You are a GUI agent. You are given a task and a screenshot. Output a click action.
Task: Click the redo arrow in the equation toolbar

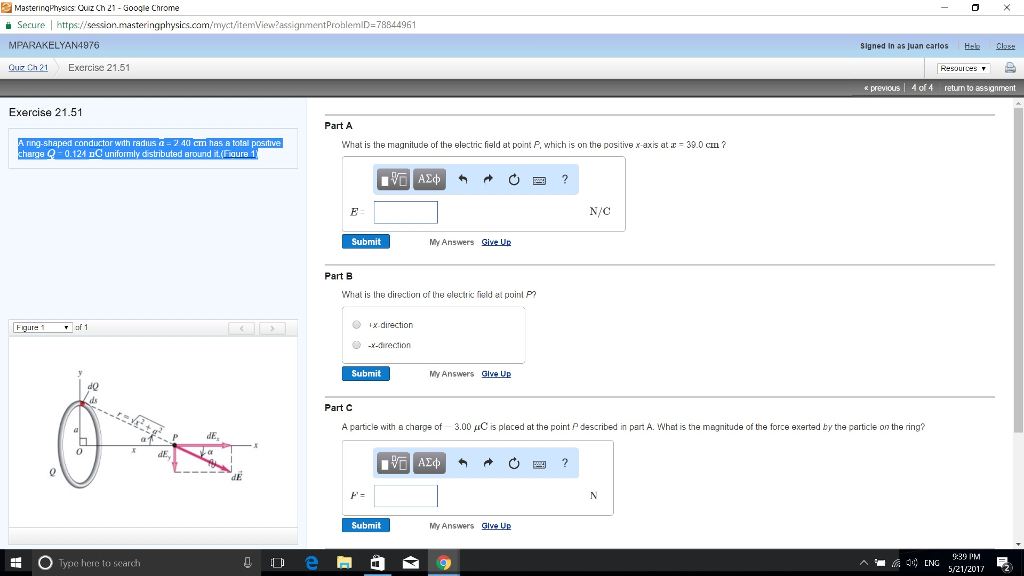pos(488,178)
